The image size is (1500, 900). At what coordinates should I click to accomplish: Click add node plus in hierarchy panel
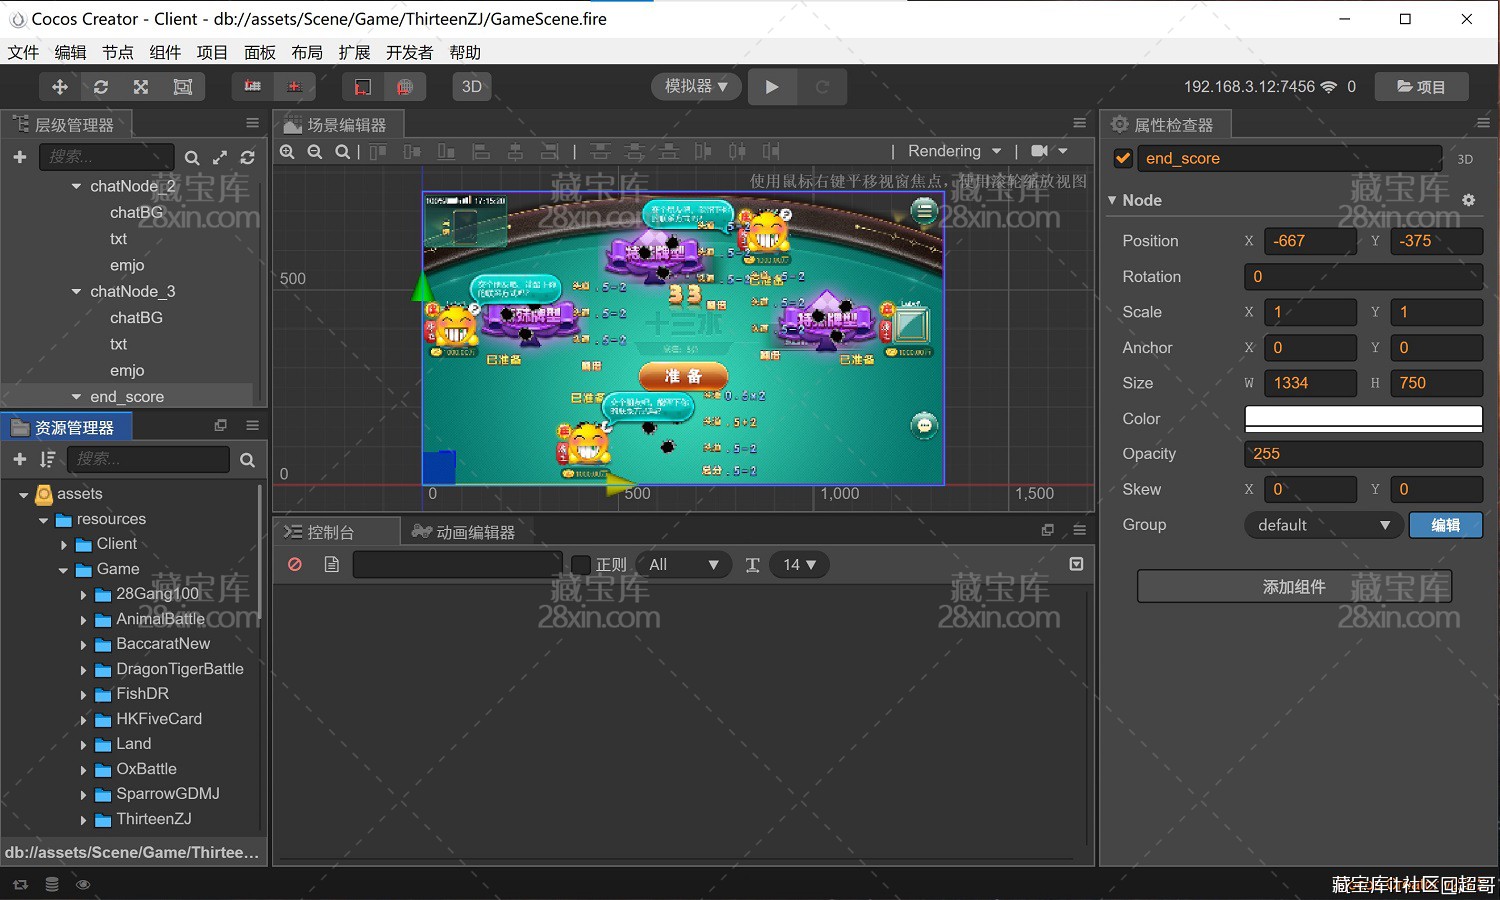click(x=19, y=157)
